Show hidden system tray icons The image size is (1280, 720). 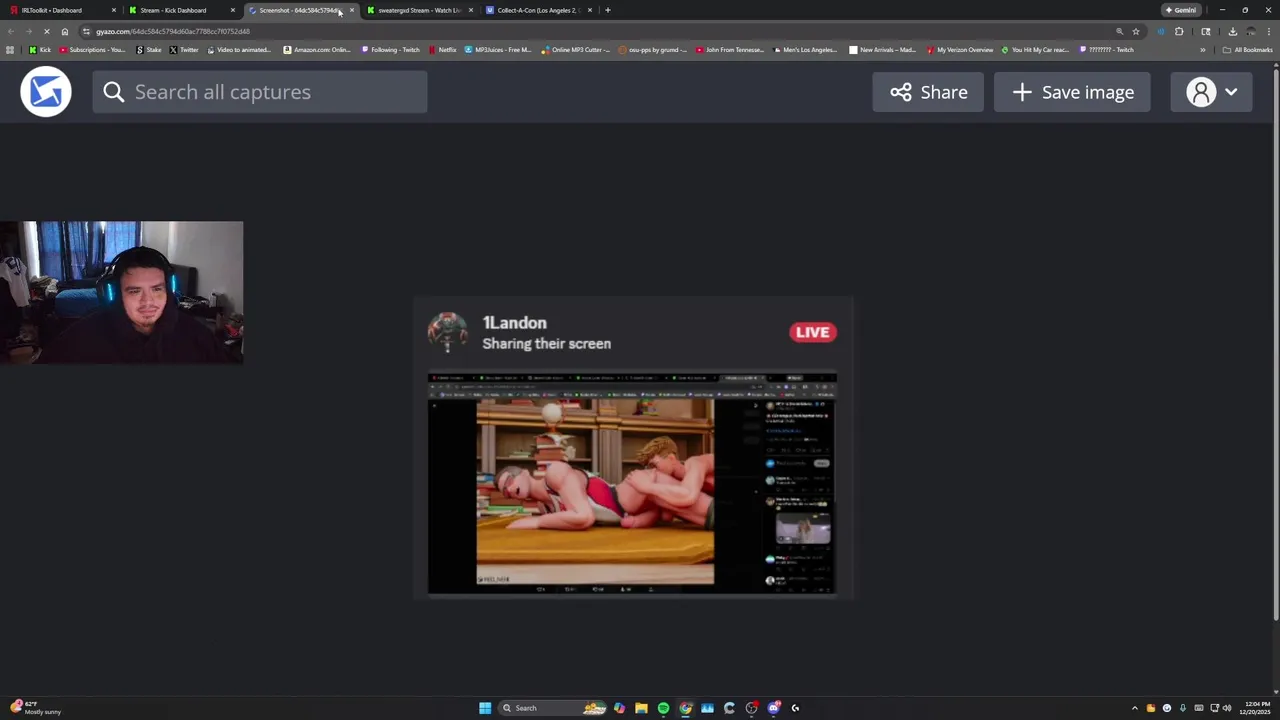tap(1134, 708)
